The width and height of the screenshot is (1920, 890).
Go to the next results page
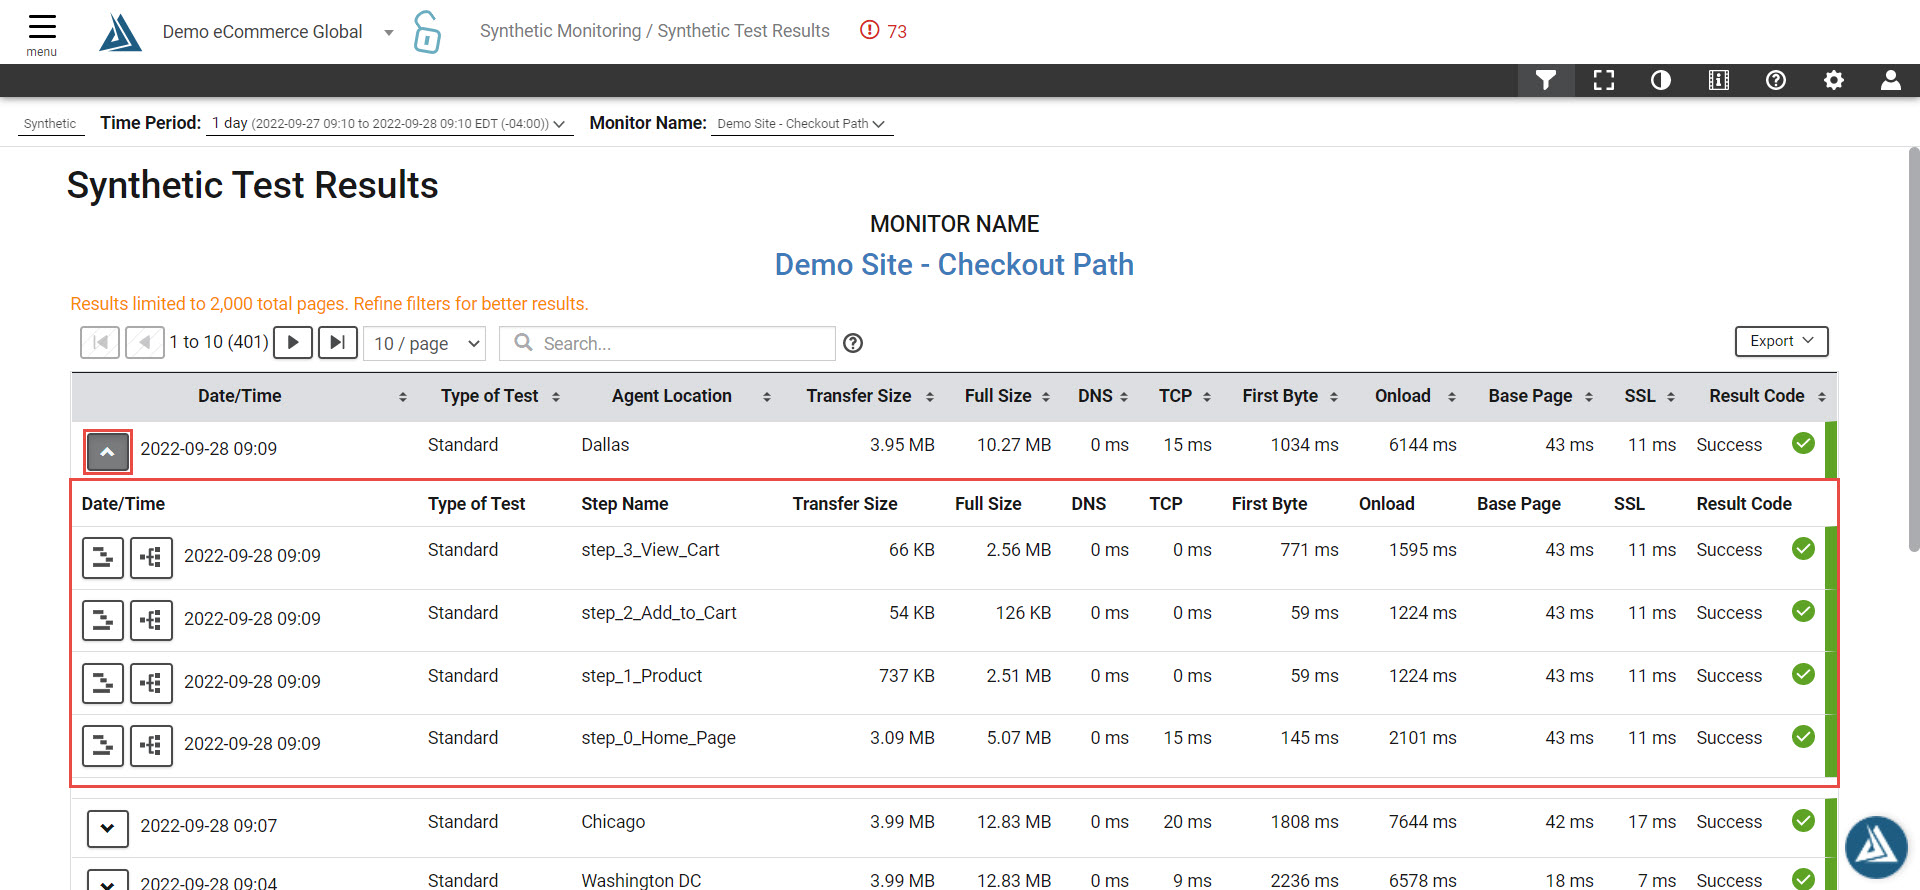293,343
